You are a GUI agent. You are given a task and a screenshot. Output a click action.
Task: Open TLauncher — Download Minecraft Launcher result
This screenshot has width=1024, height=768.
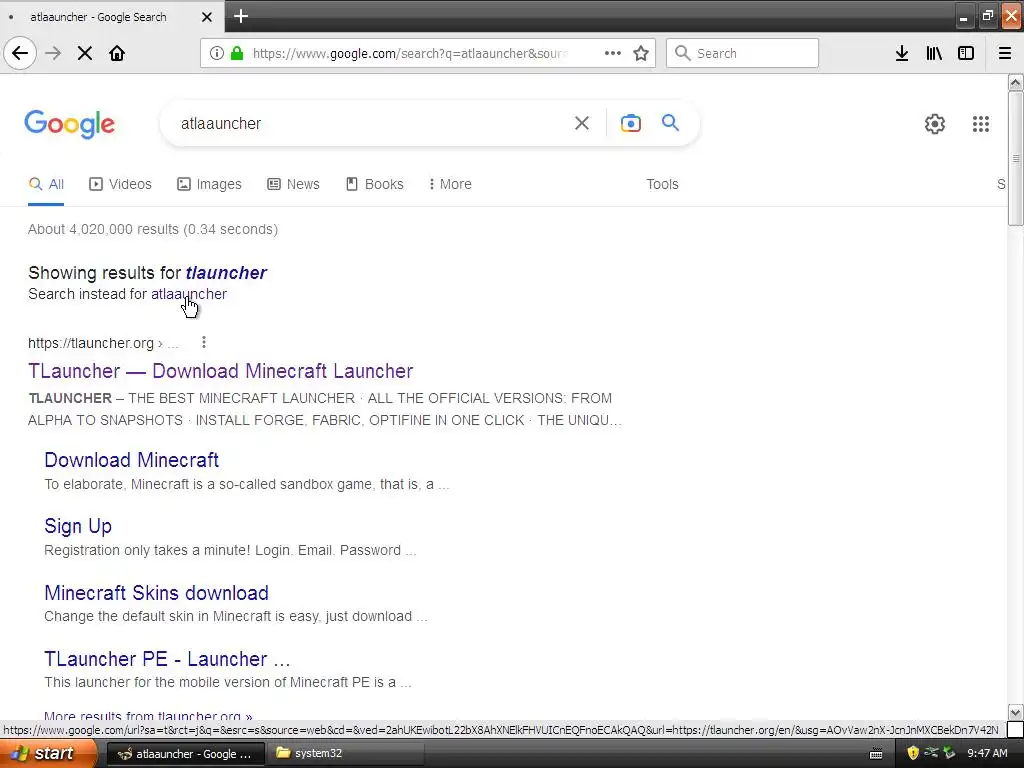coord(221,371)
